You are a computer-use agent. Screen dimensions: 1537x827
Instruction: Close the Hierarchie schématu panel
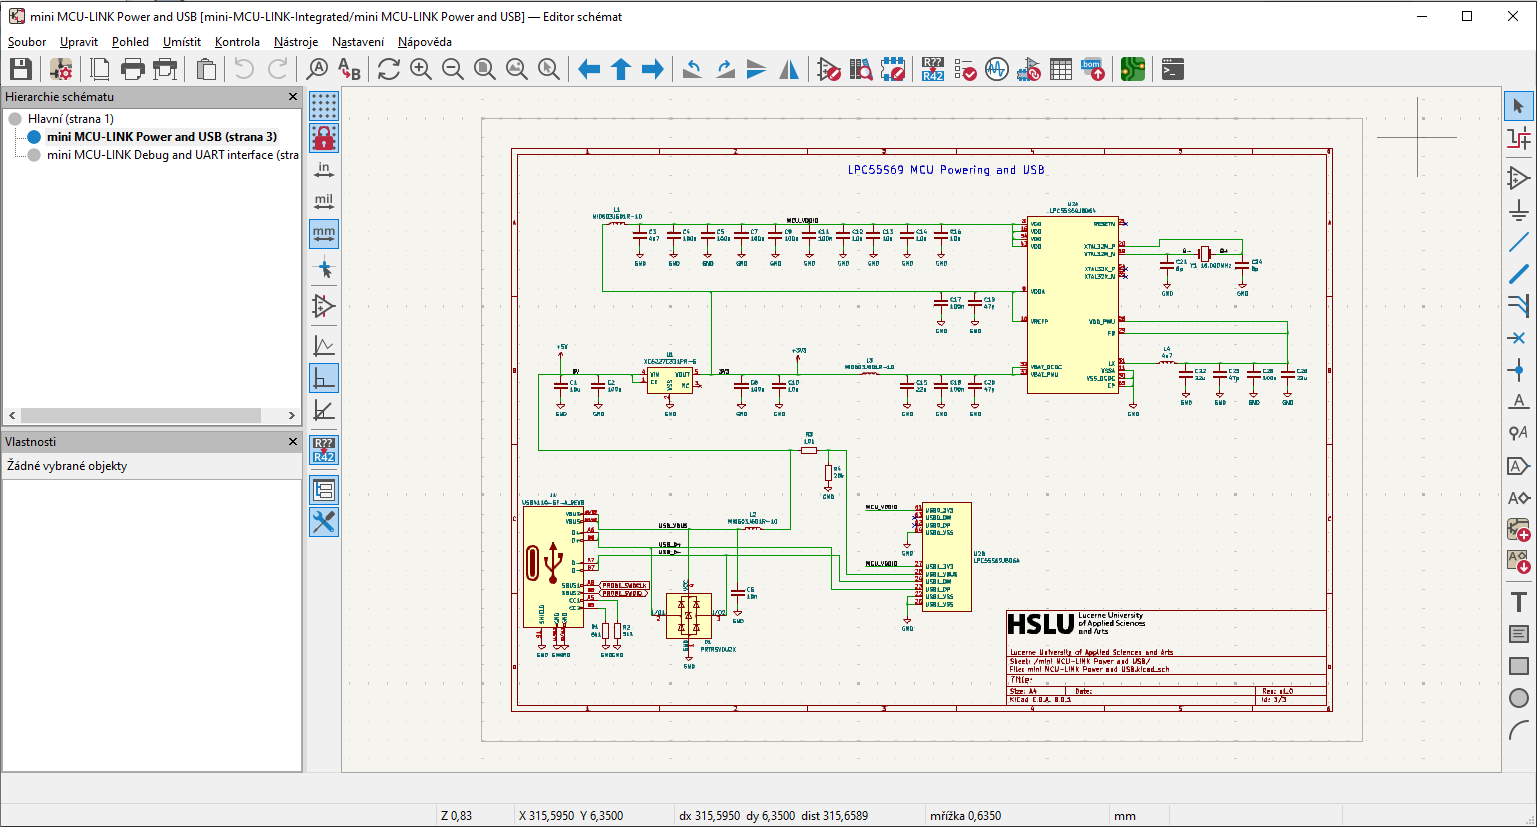[x=293, y=97]
